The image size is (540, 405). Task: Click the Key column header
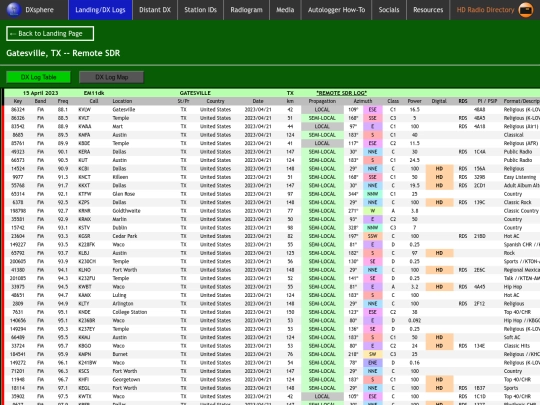[x=18, y=101]
